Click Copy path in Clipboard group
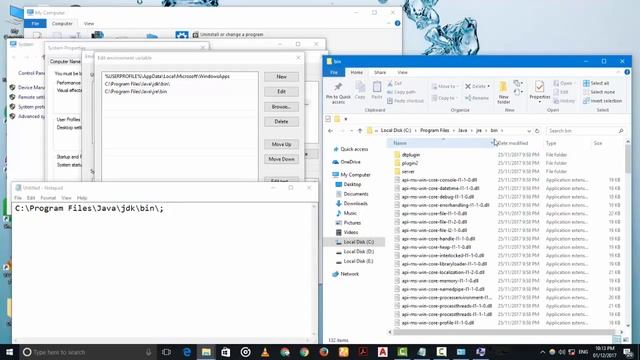Screen dimensions: 640x360 pos(401,92)
